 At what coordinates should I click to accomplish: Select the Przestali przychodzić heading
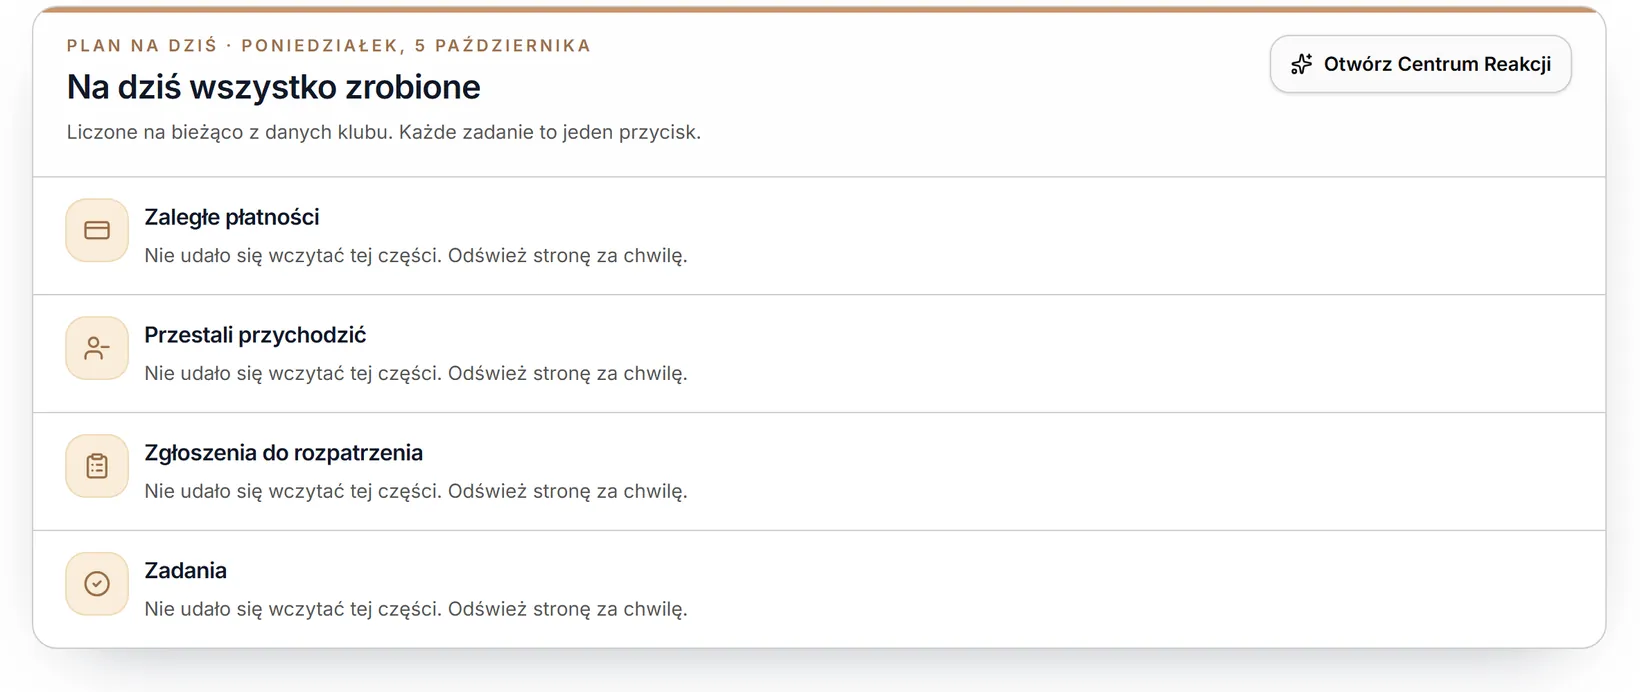click(x=255, y=335)
